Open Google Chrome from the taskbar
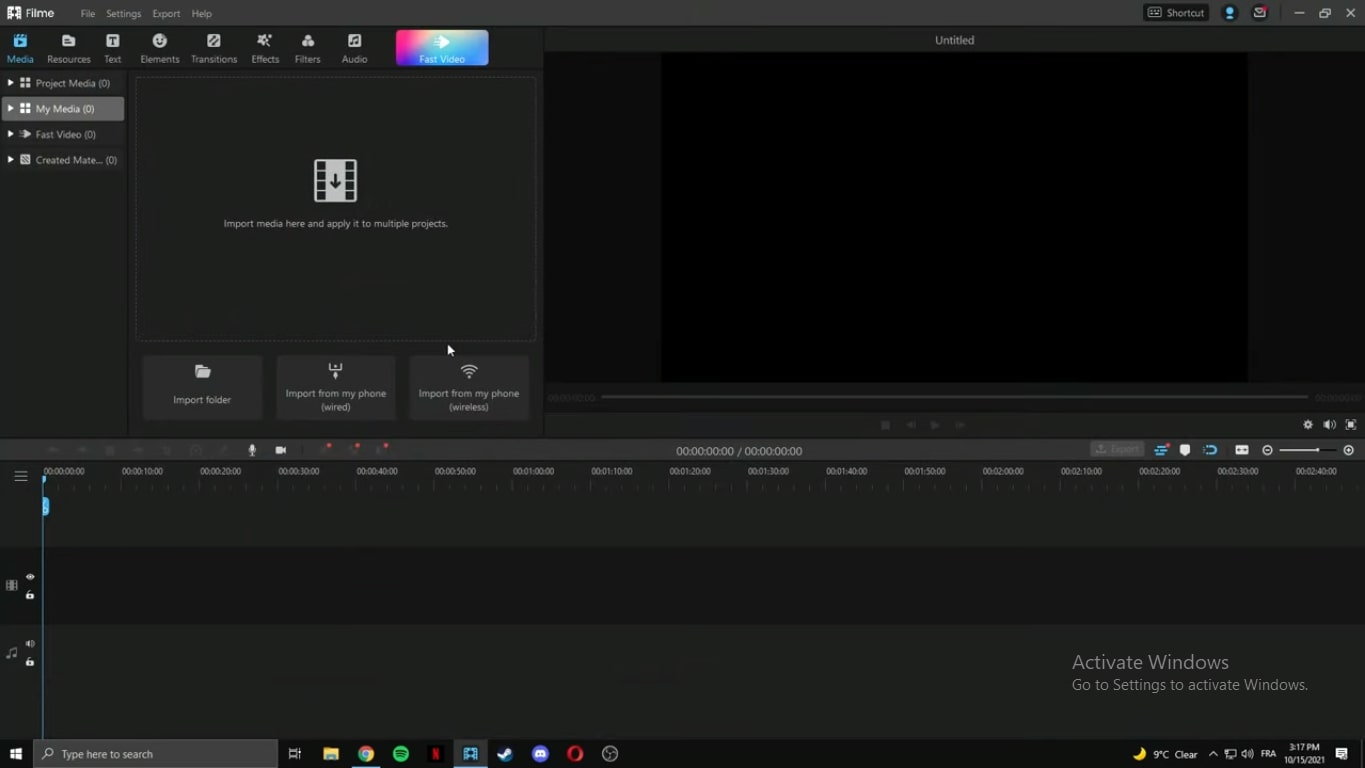This screenshot has height=768, width=1365. click(x=366, y=754)
